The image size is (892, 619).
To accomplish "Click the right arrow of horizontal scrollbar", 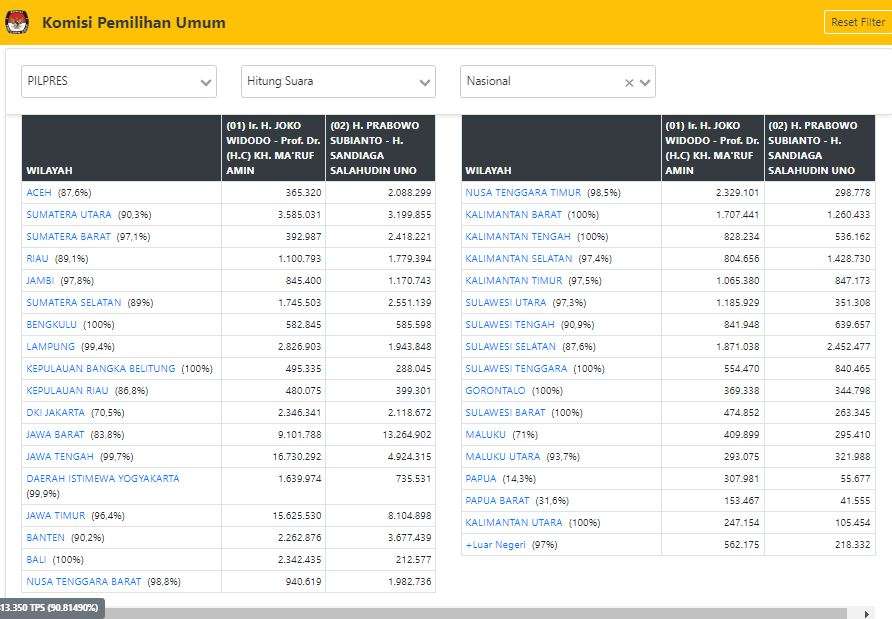I will coord(866,612).
